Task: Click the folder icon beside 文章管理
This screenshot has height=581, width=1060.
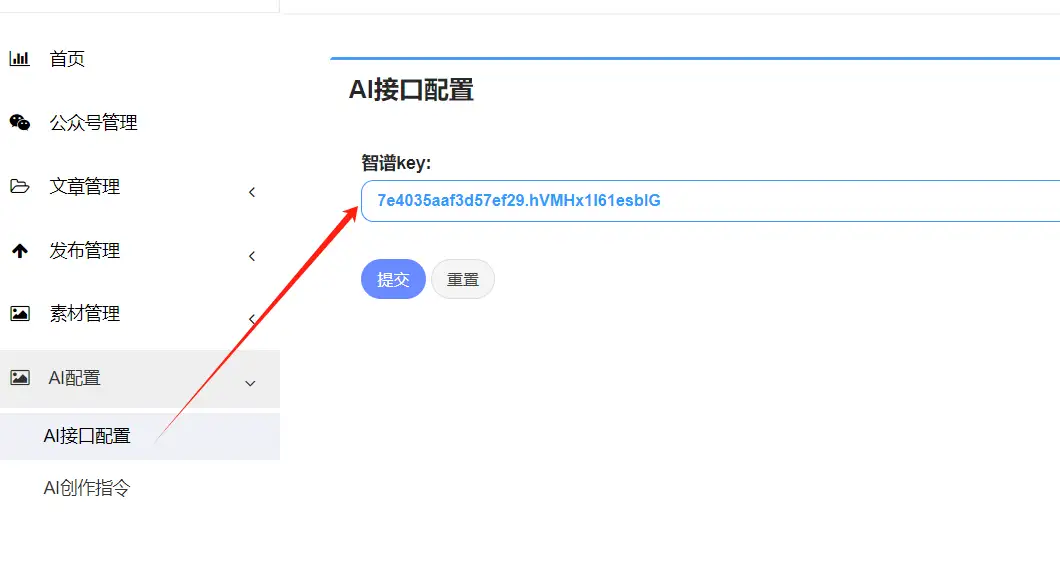Action: 19,186
